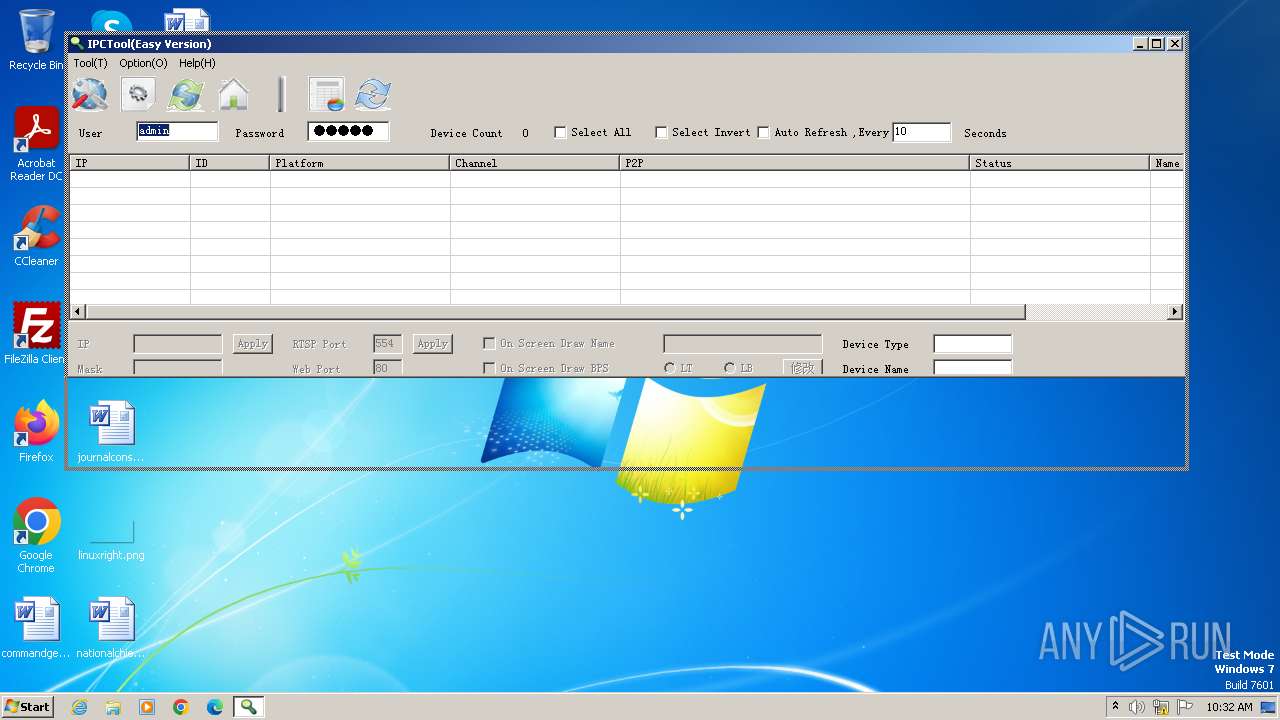Open media player taskbar icon
Screen dimensions: 1280x720
[147, 707]
